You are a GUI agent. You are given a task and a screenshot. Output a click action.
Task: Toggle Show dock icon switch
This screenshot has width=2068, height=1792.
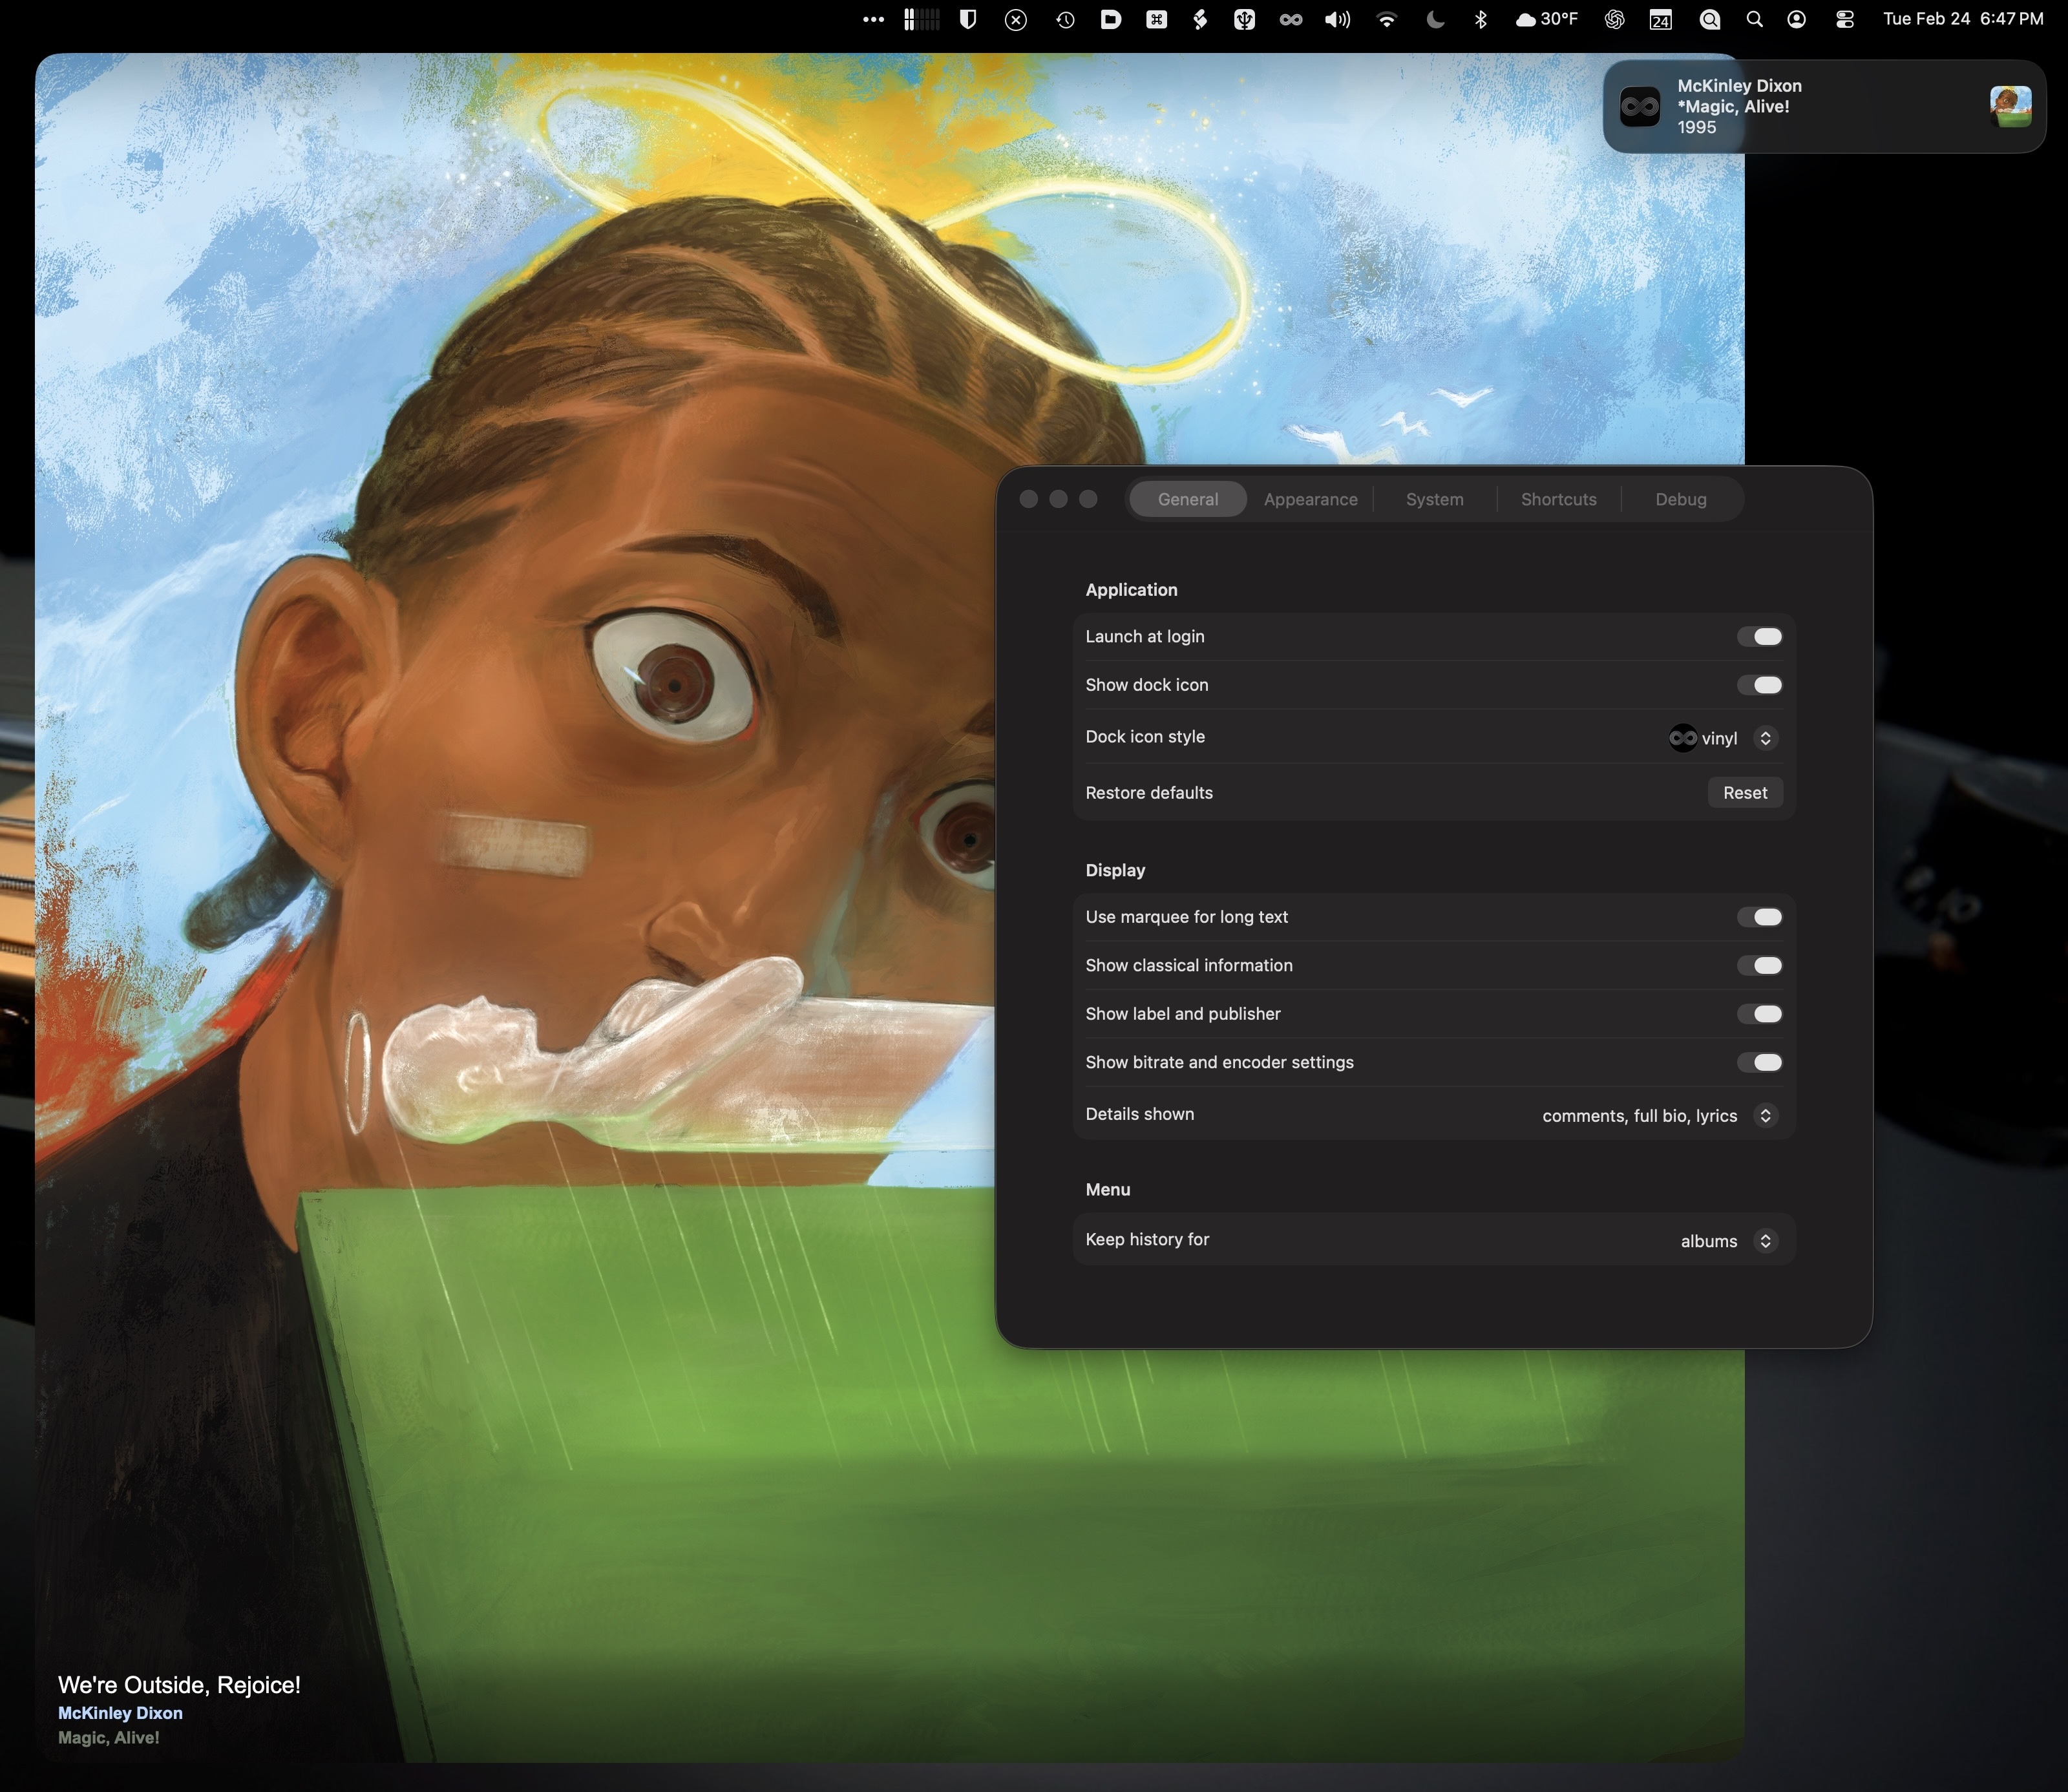click(1760, 685)
